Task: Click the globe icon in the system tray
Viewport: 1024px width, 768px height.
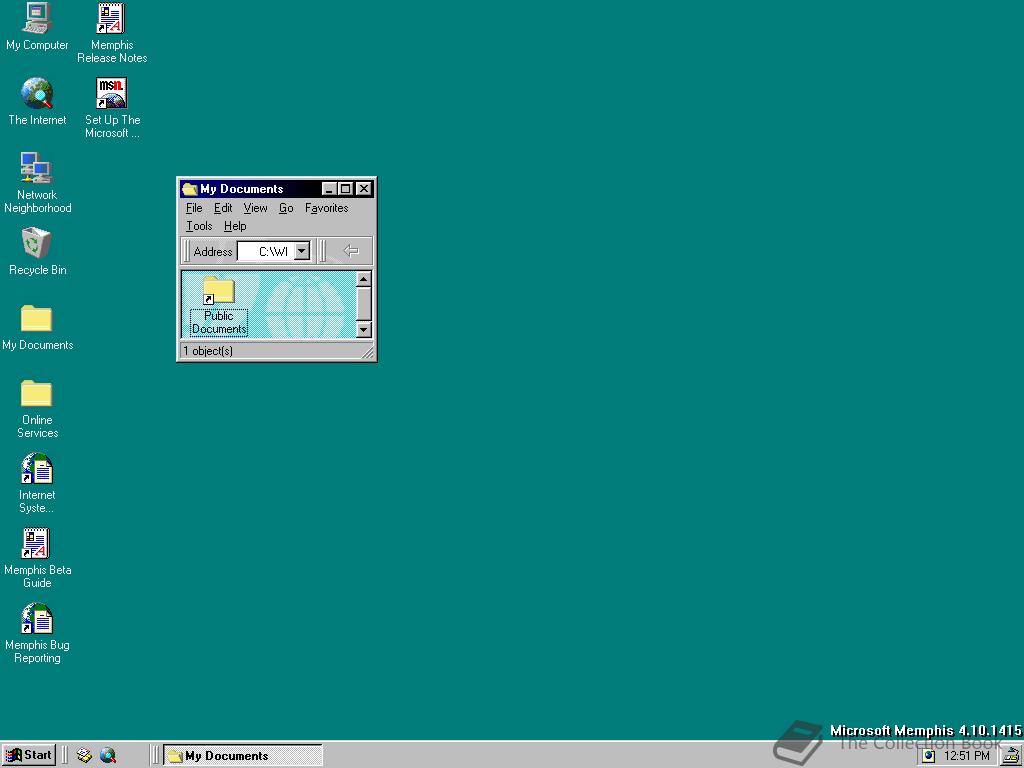Action: click(x=928, y=755)
